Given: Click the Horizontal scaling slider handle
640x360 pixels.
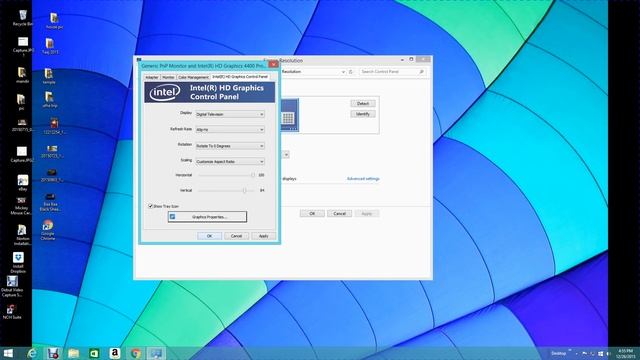Looking at the screenshot, I should click(253, 175).
